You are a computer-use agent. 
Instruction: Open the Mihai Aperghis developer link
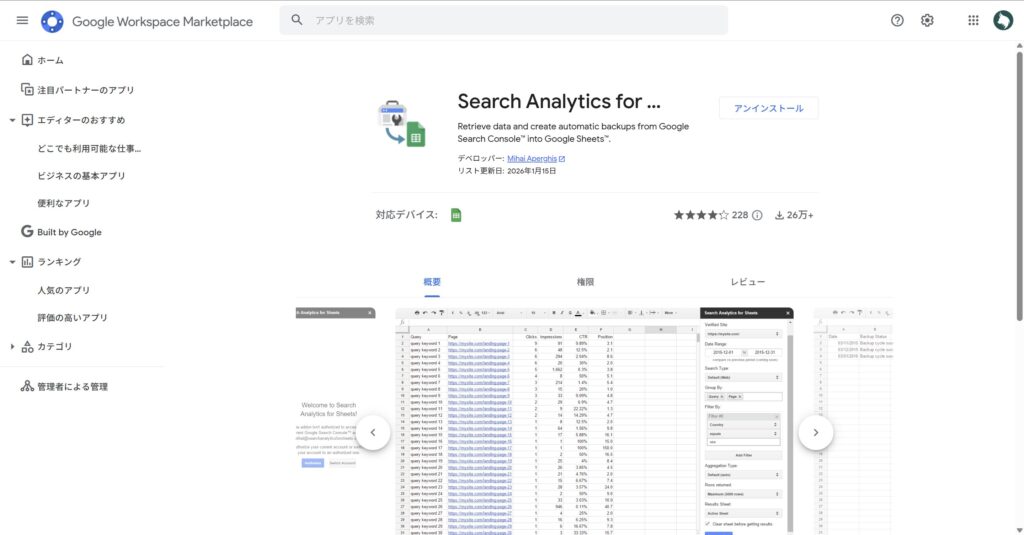coord(532,159)
